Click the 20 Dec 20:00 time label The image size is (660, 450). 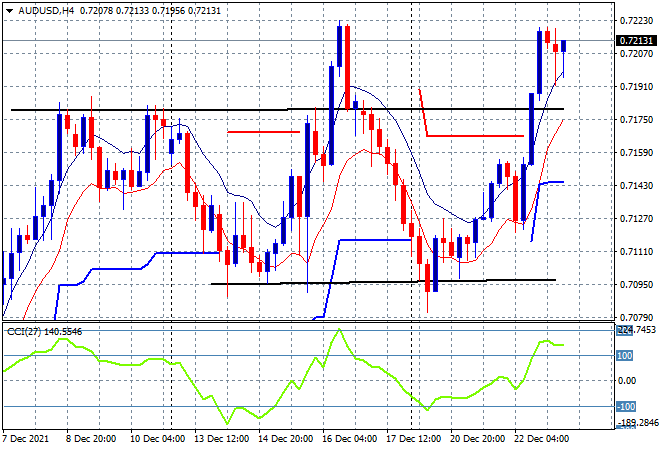pos(477,439)
